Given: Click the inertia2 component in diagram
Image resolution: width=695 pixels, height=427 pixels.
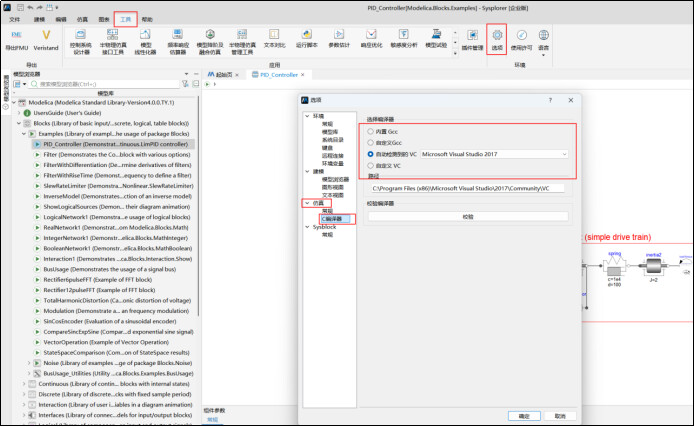Looking at the screenshot, I should tap(654, 266).
